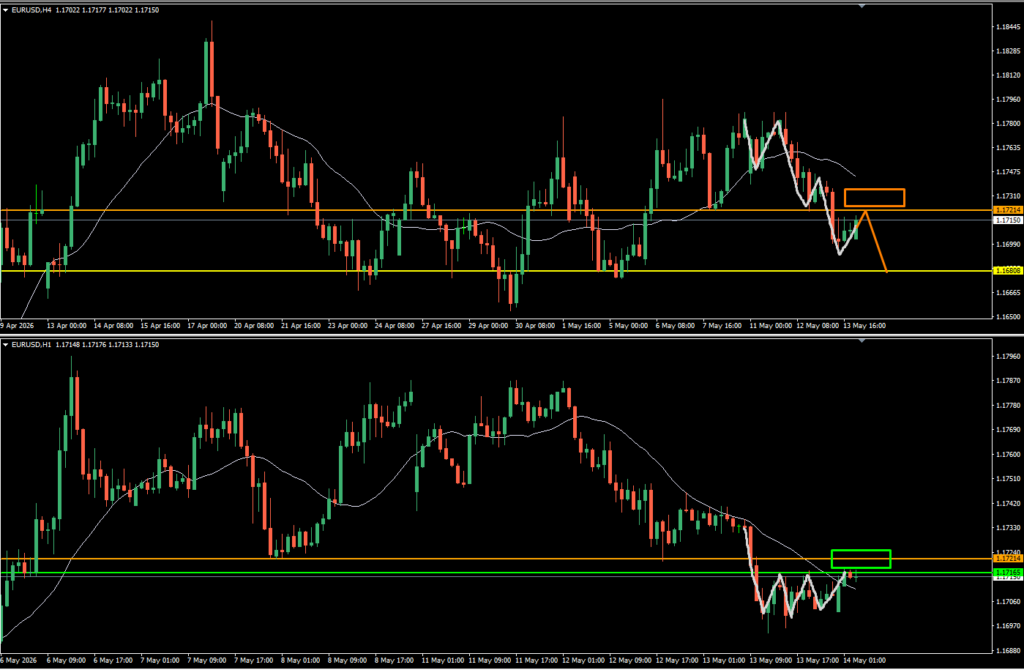Click the 14 Apr 08:00 time label
This screenshot has width=1024, height=670.
click(114, 325)
